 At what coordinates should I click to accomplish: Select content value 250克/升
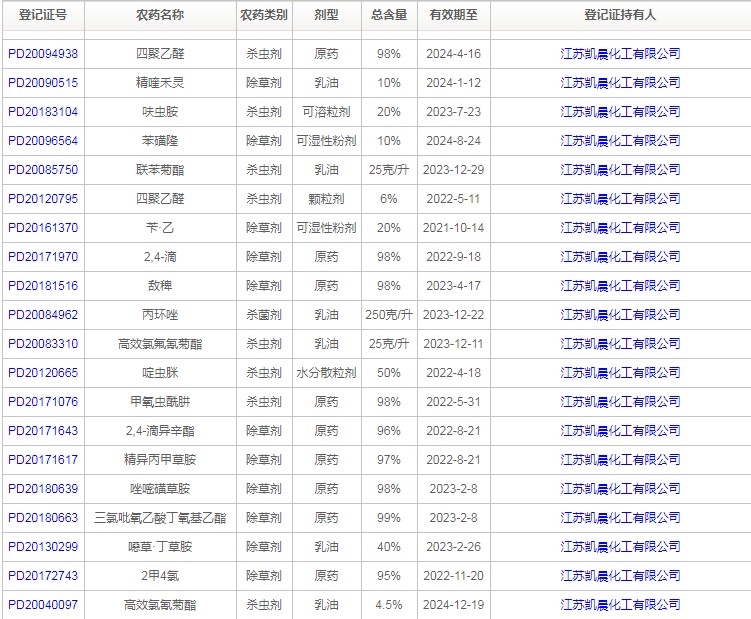[389, 315]
